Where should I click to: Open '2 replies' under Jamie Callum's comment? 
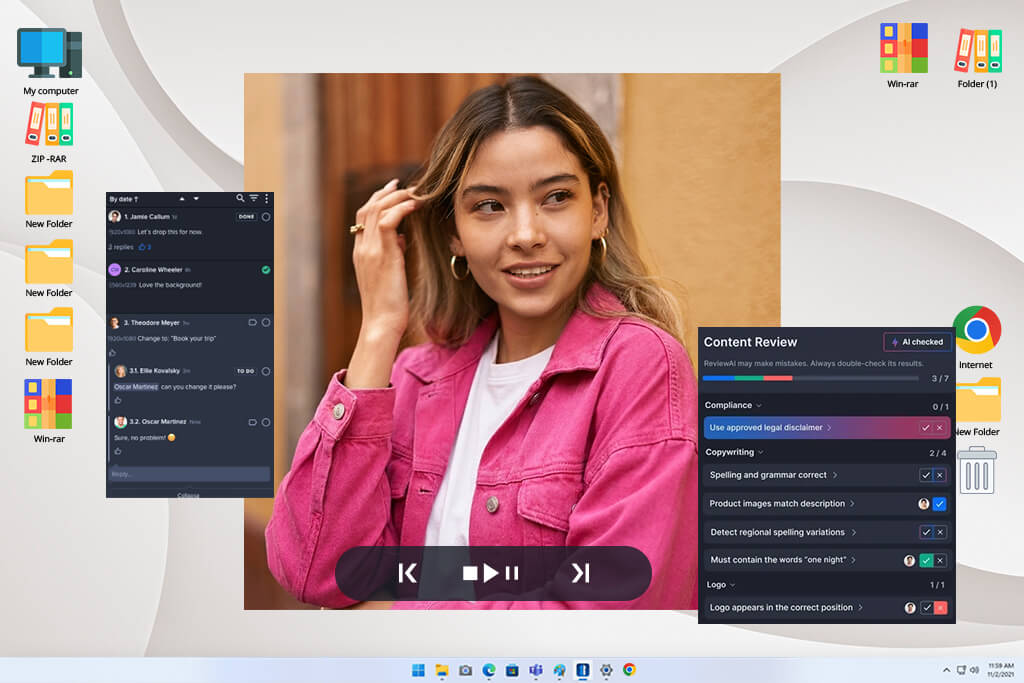(121, 247)
